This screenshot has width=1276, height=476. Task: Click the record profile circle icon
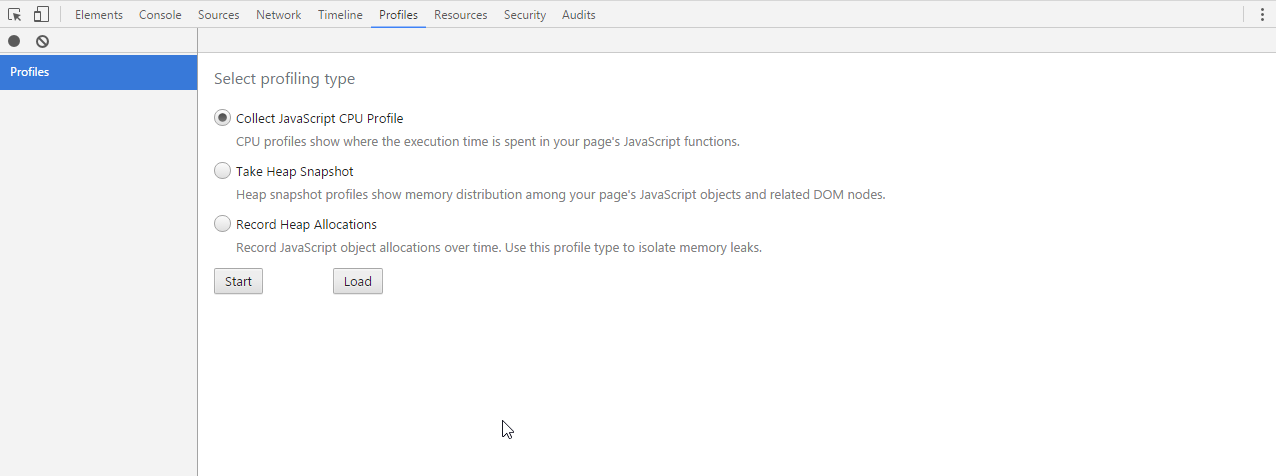[14, 41]
